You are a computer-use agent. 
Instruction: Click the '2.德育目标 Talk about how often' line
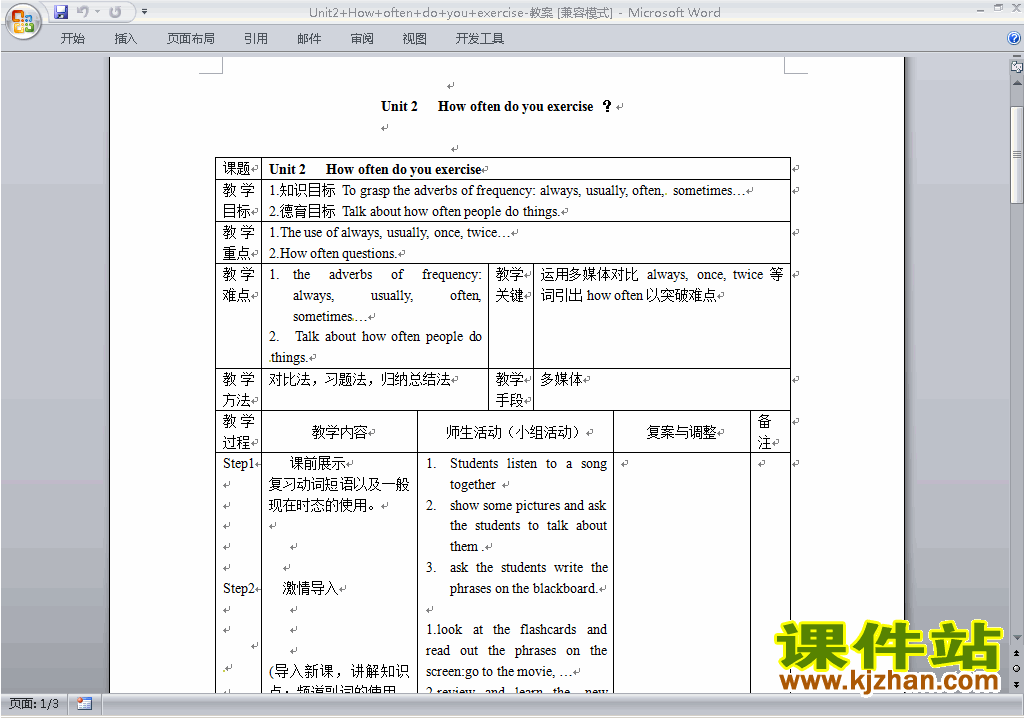(414, 211)
